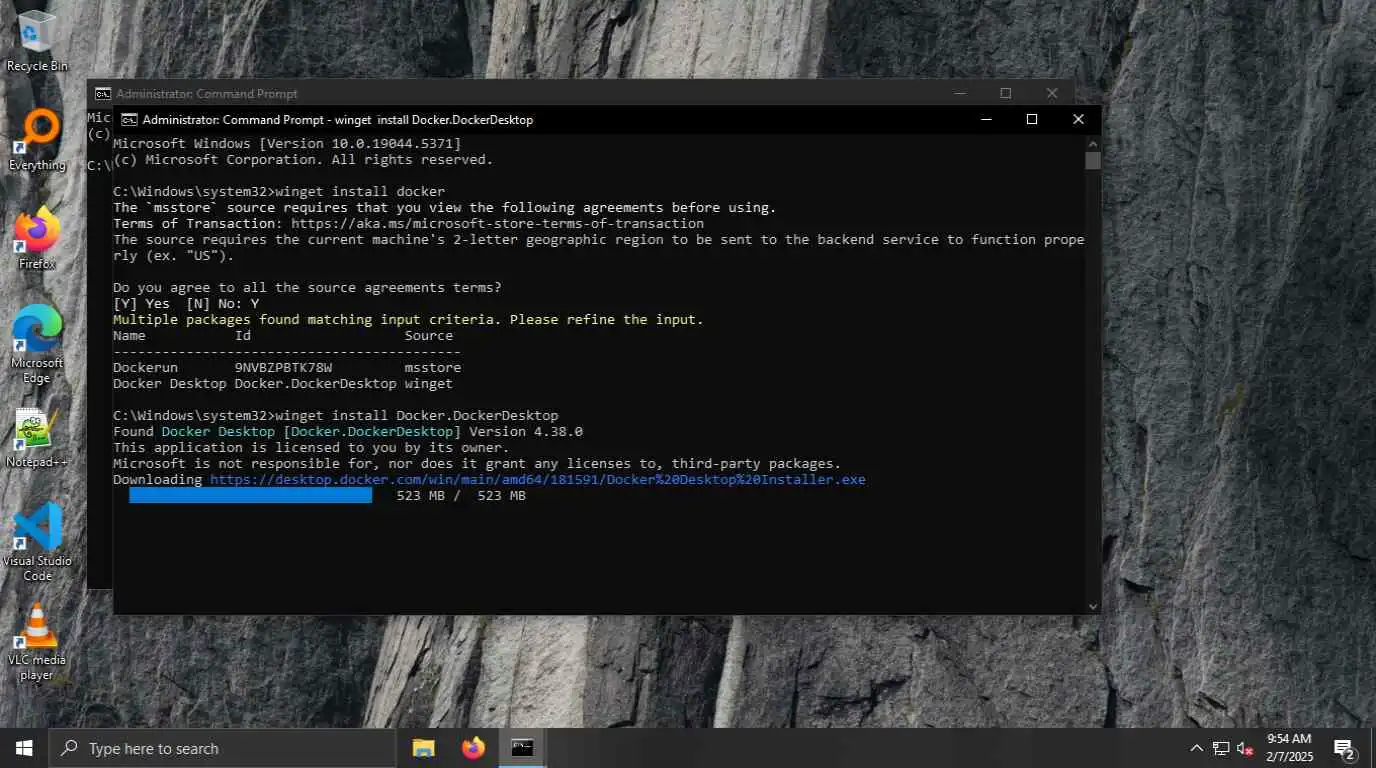Image resolution: width=1376 pixels, height=768 pixels.
Task: Switch to Command Prompt taskbar button
Action: point(522,748)
